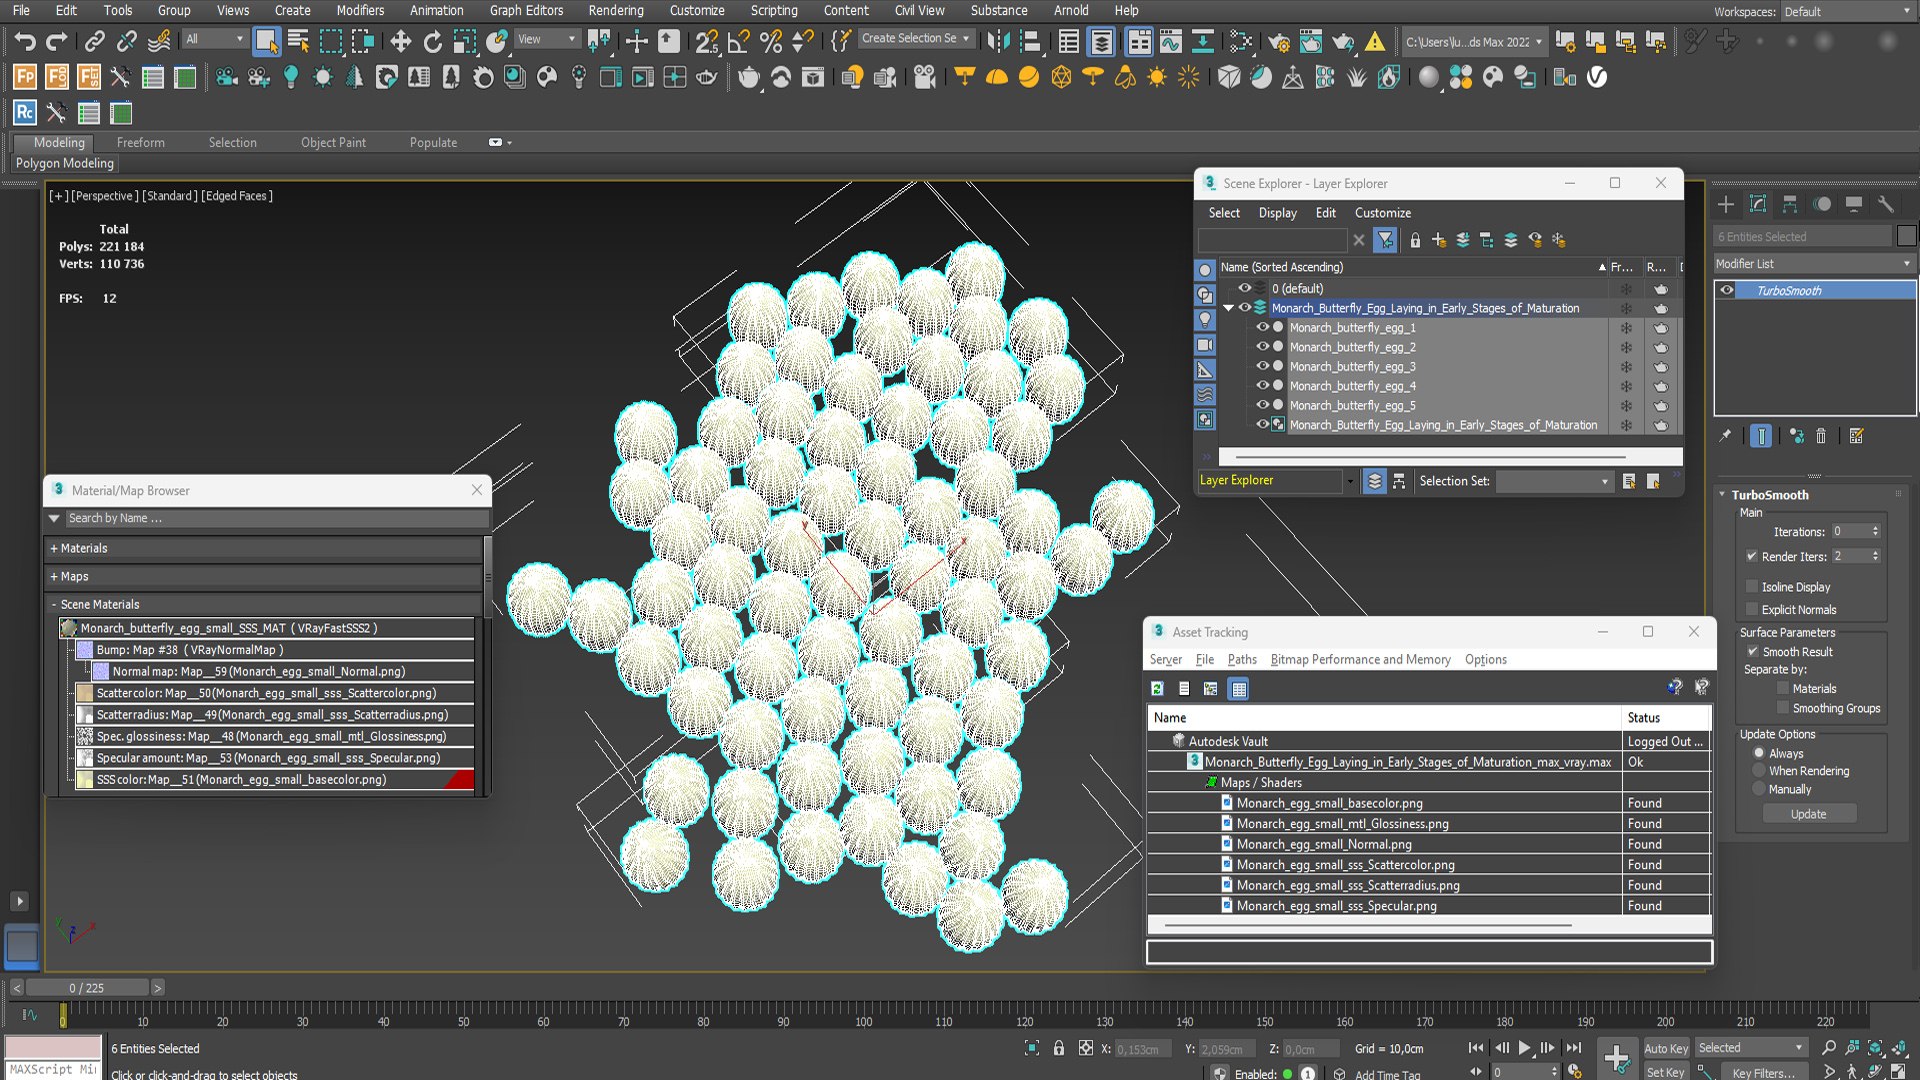Select the Manually update option

(1759, 789)
